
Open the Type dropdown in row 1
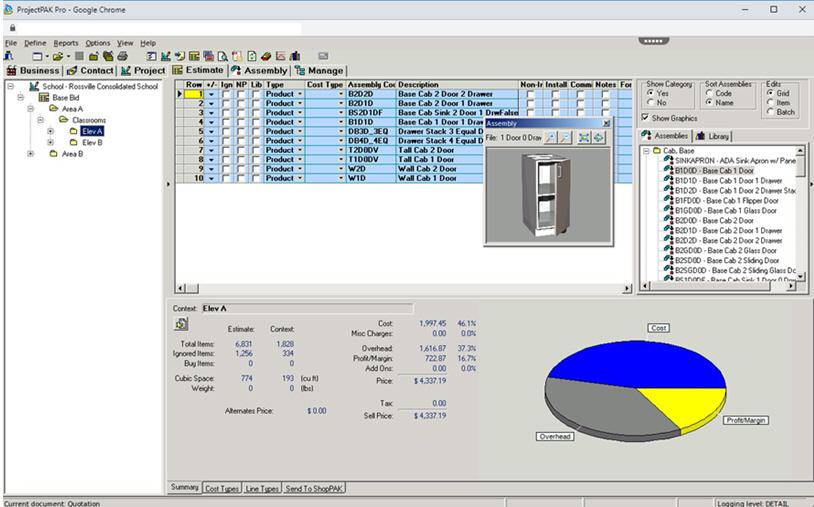click(300, 94)
